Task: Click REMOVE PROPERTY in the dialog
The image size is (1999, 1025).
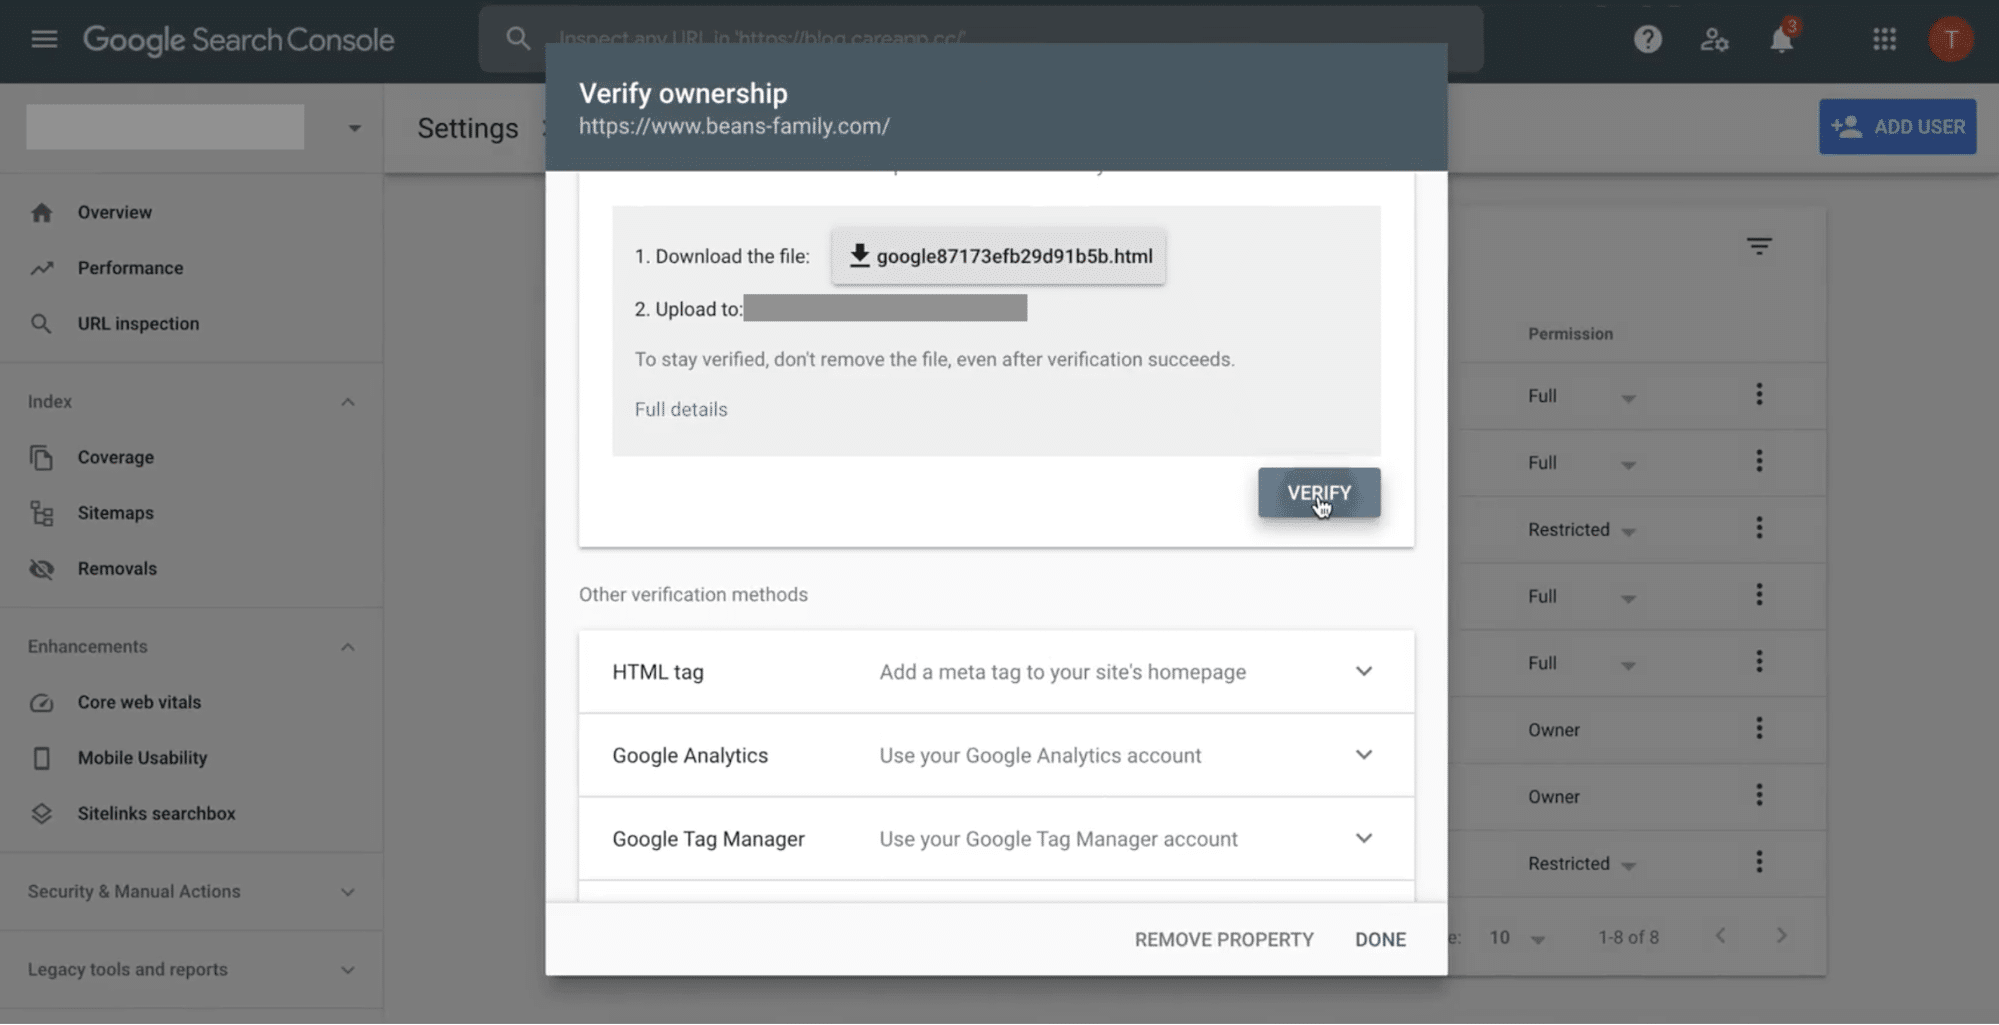Action: click(x=1223, y=939)
